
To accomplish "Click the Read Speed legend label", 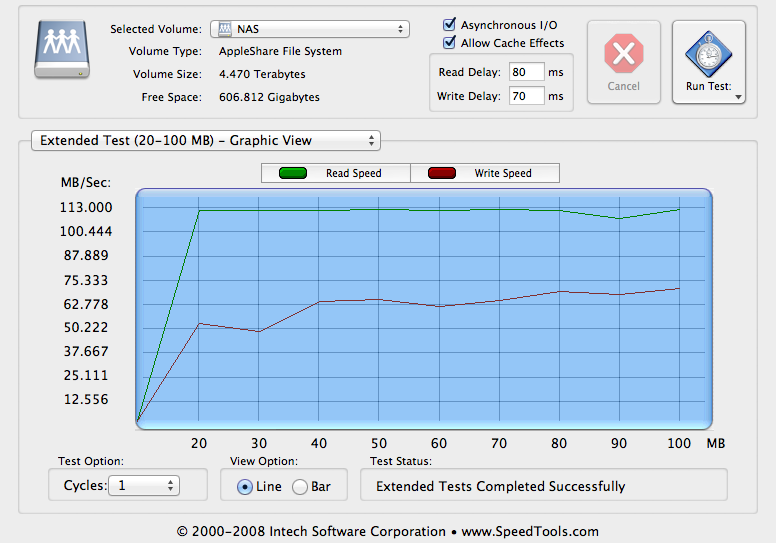I will click(353, 173).
